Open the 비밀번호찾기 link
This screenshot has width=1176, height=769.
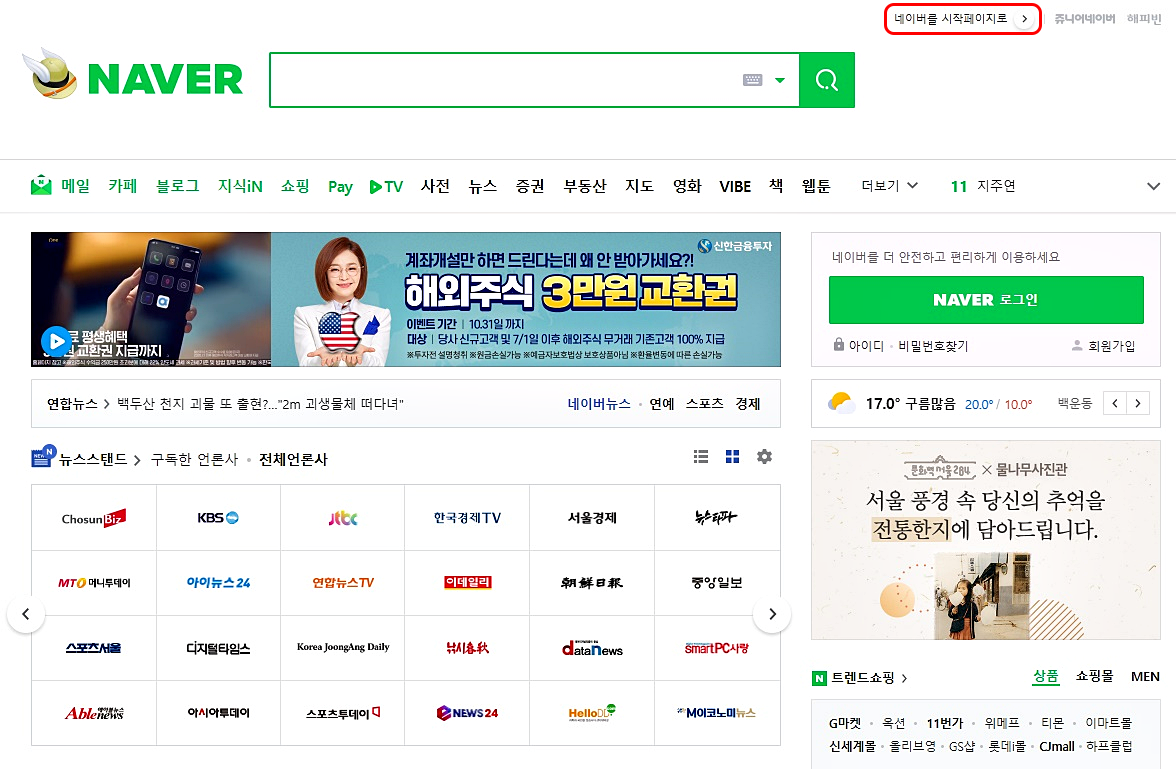(933, 346)
